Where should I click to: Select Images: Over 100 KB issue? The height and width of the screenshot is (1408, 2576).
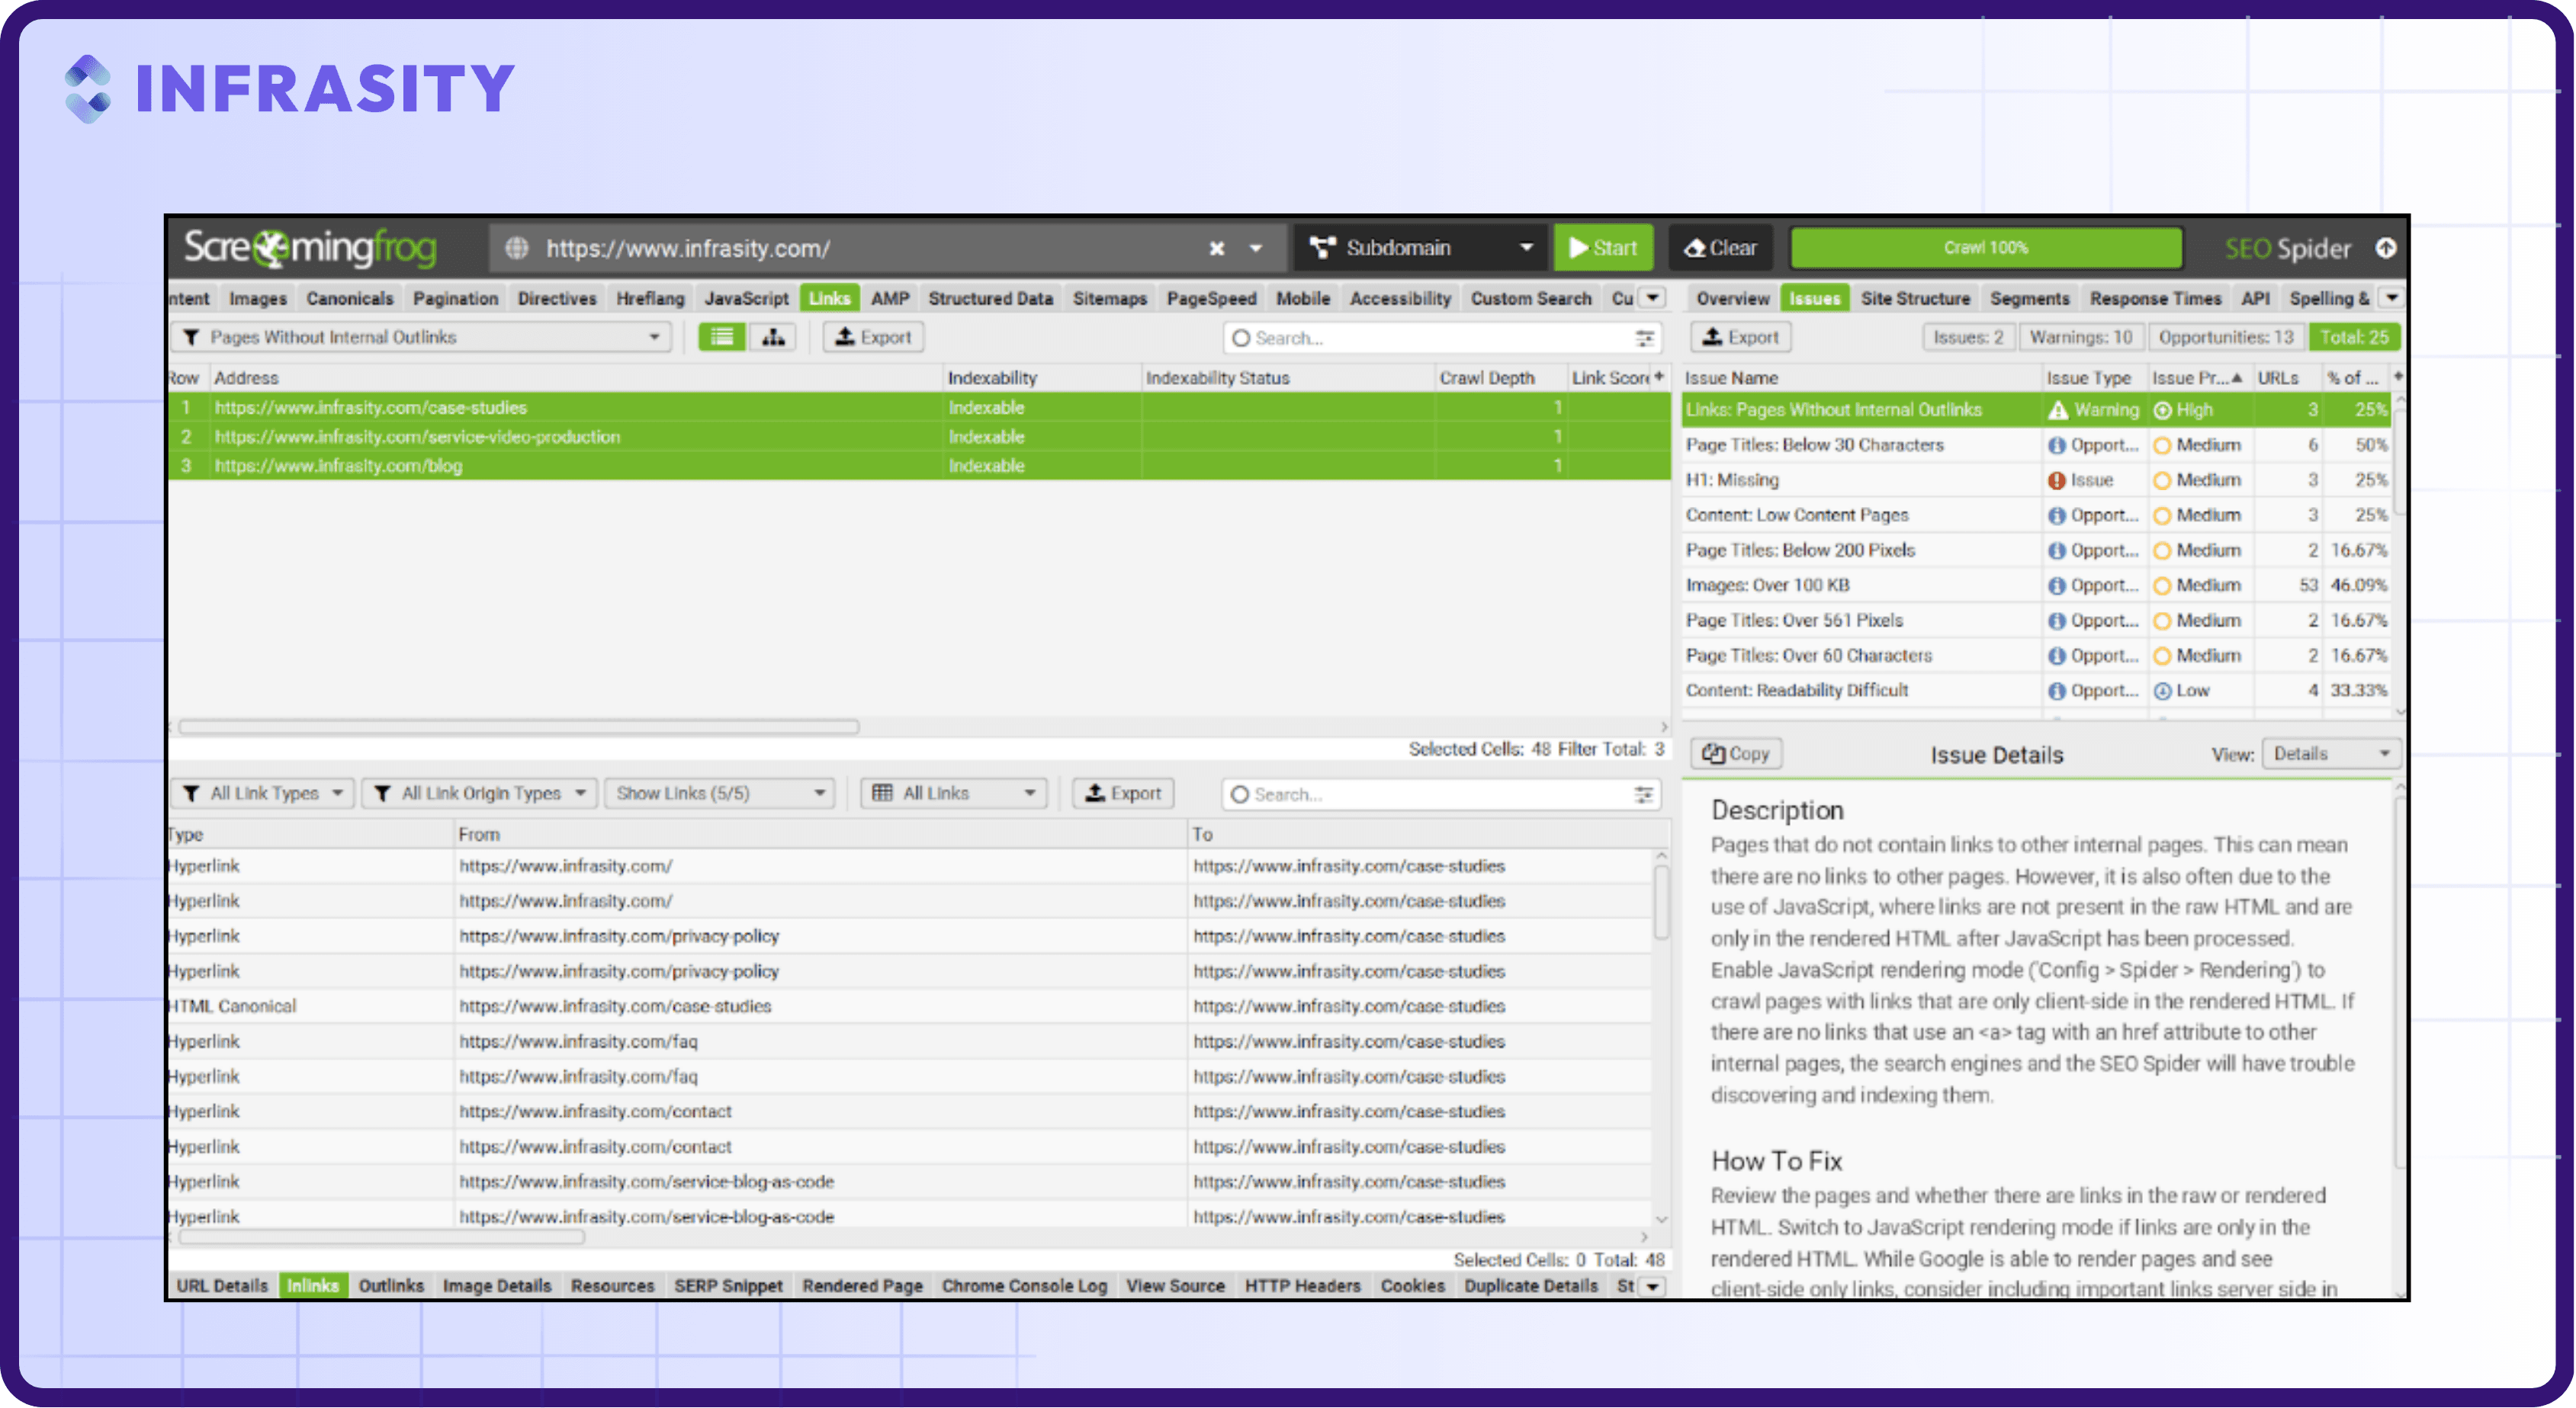click(x=2036, y=585)
